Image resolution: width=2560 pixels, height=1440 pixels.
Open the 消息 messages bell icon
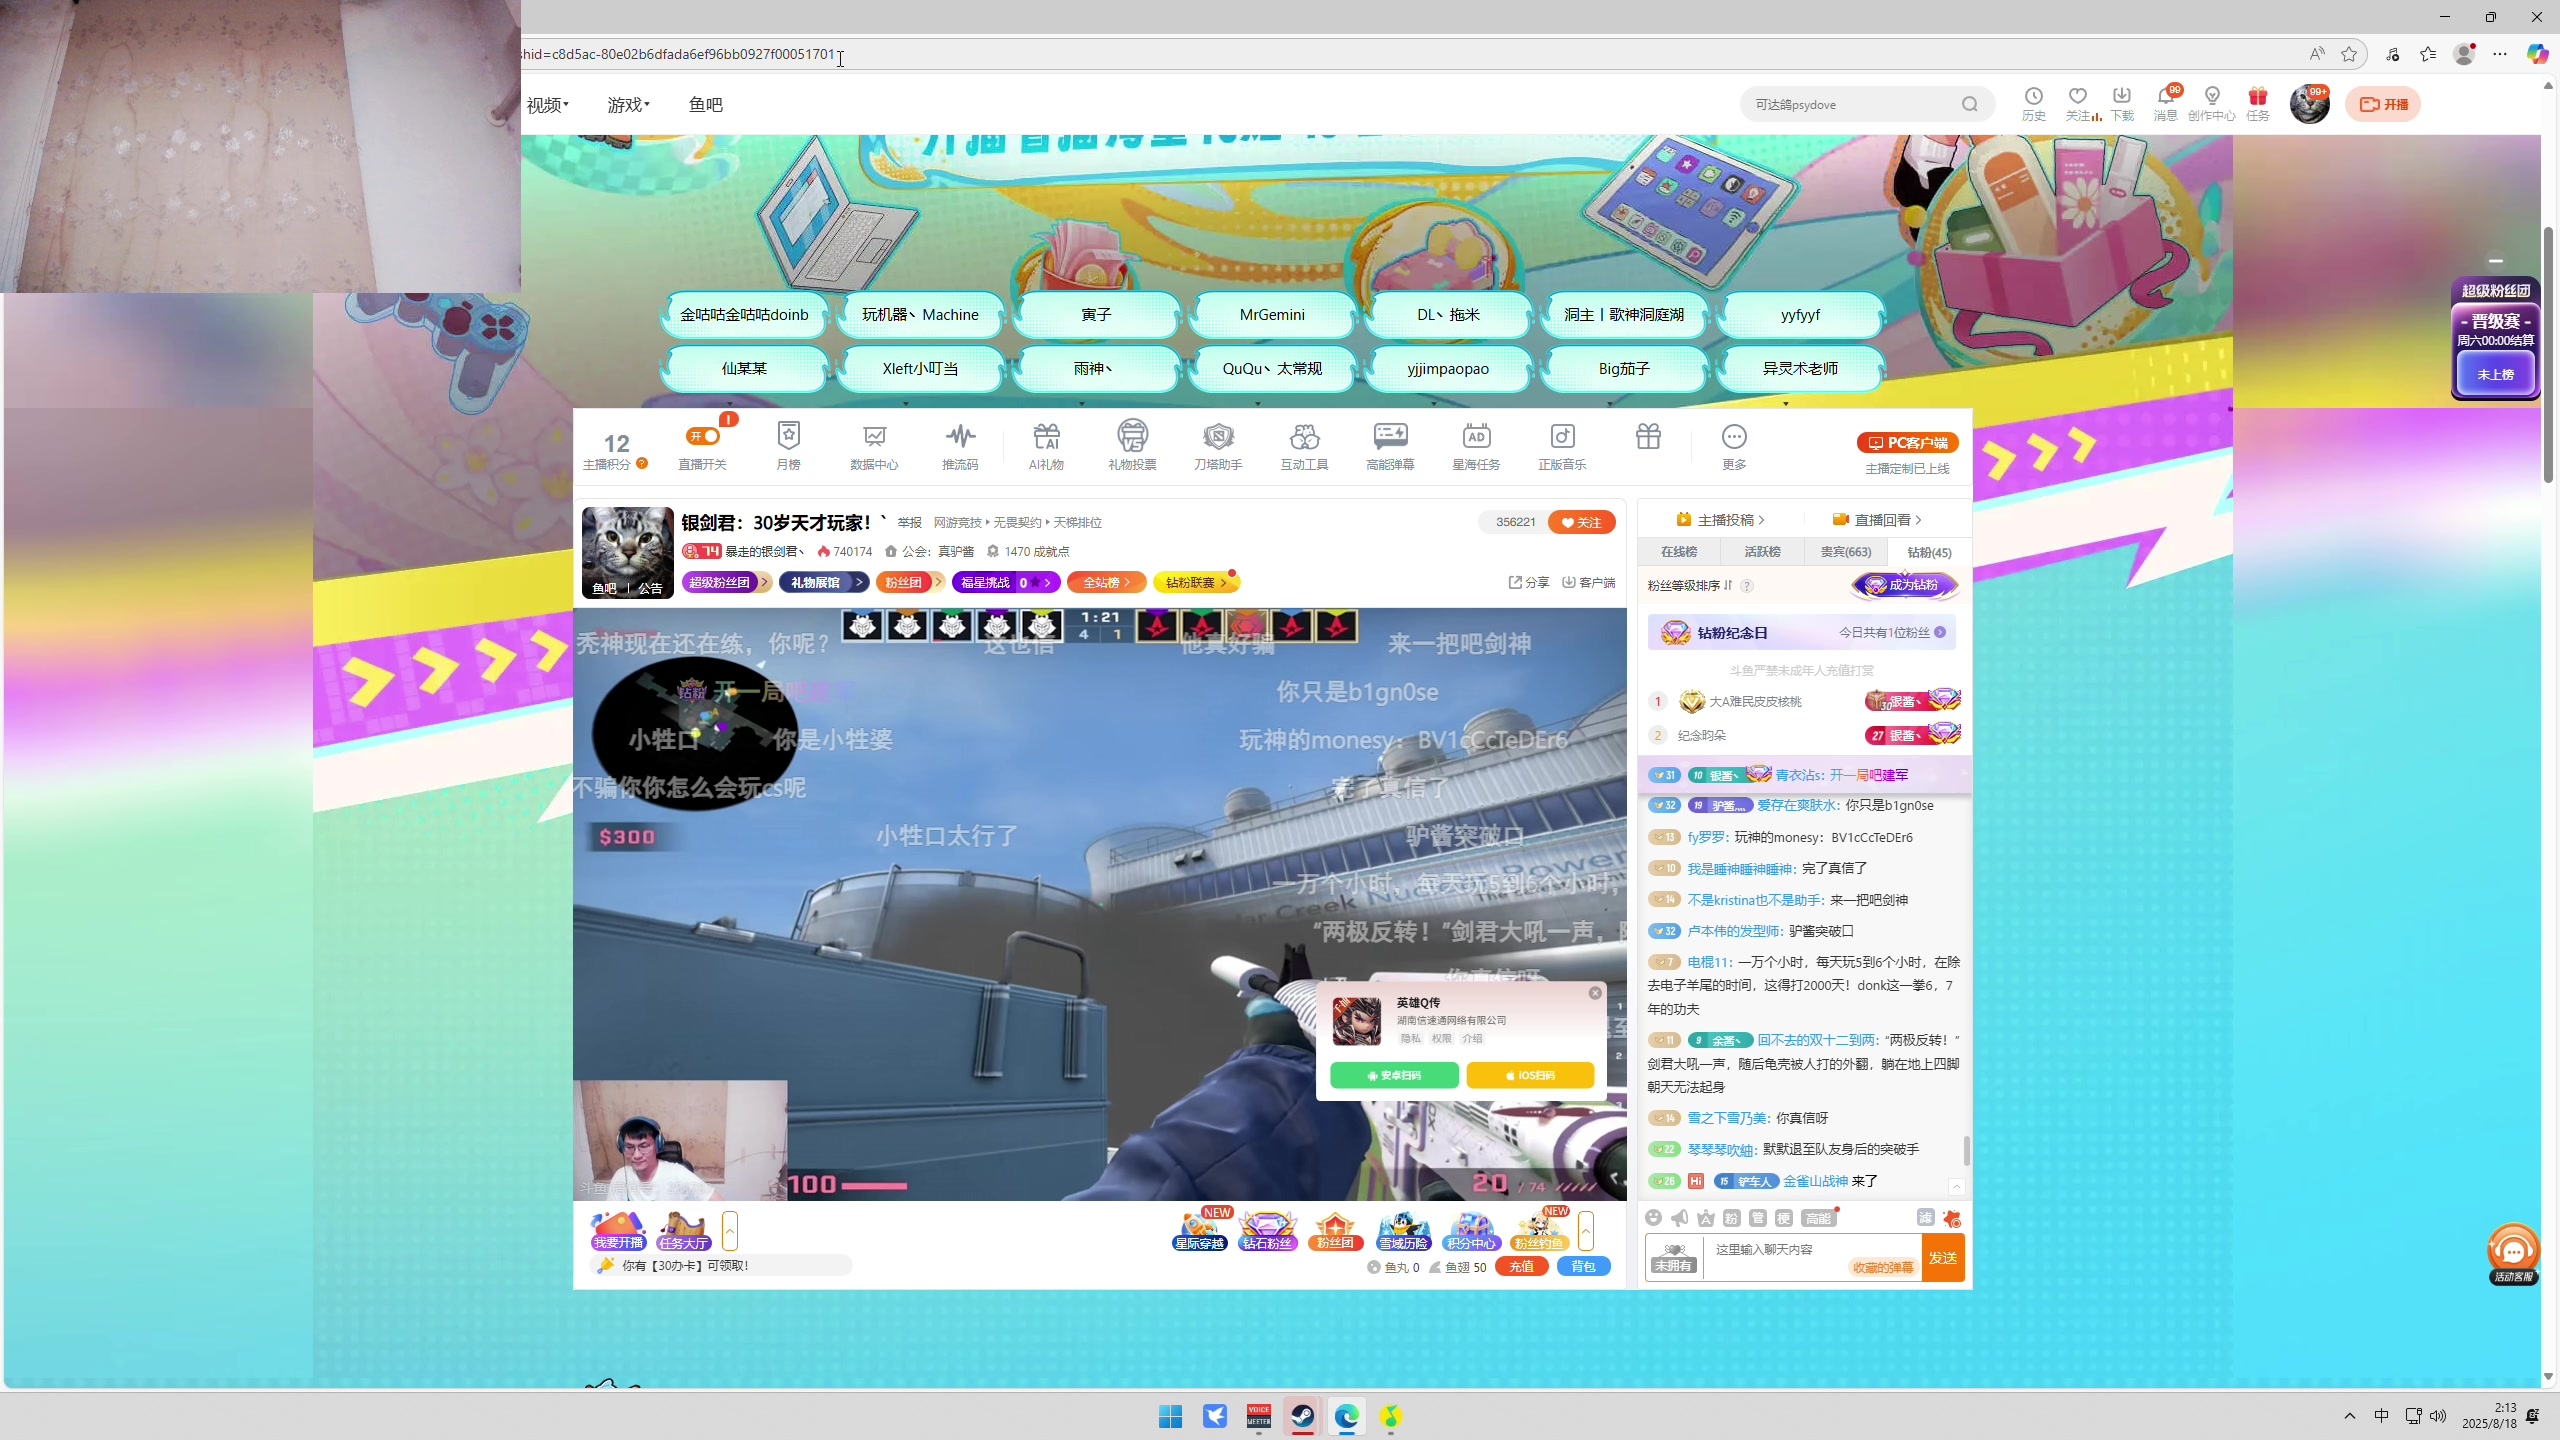click(2165, 103)
